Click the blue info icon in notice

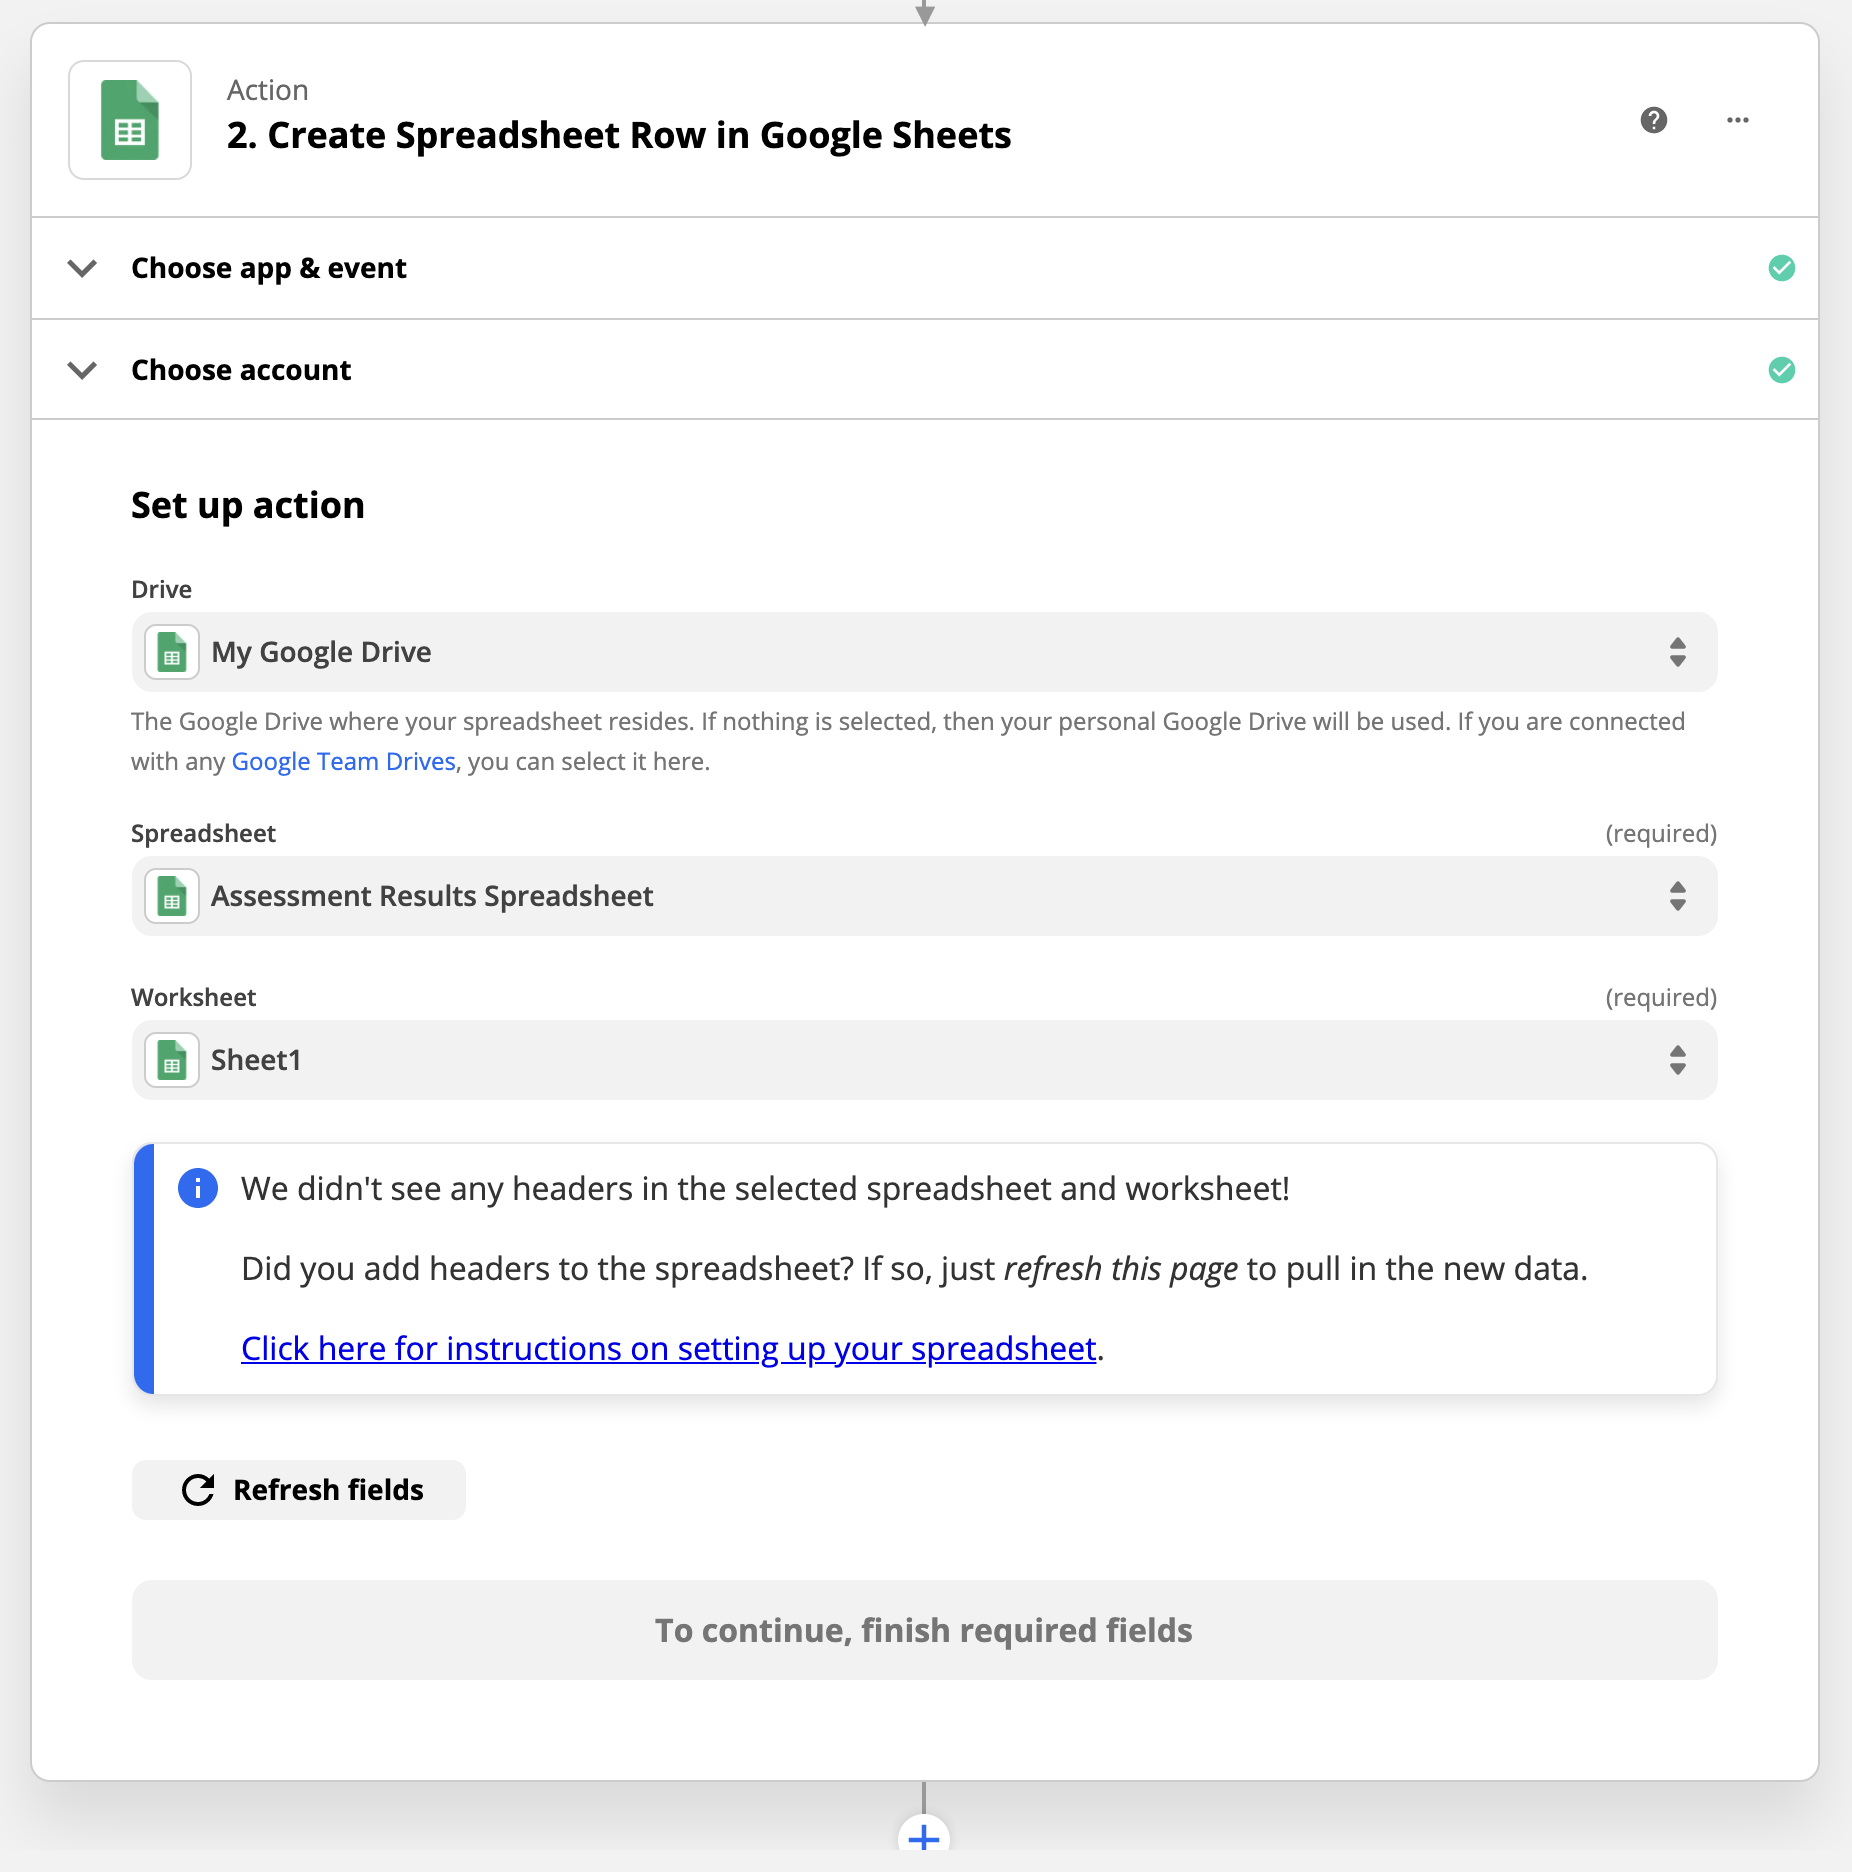[198, 1188]
